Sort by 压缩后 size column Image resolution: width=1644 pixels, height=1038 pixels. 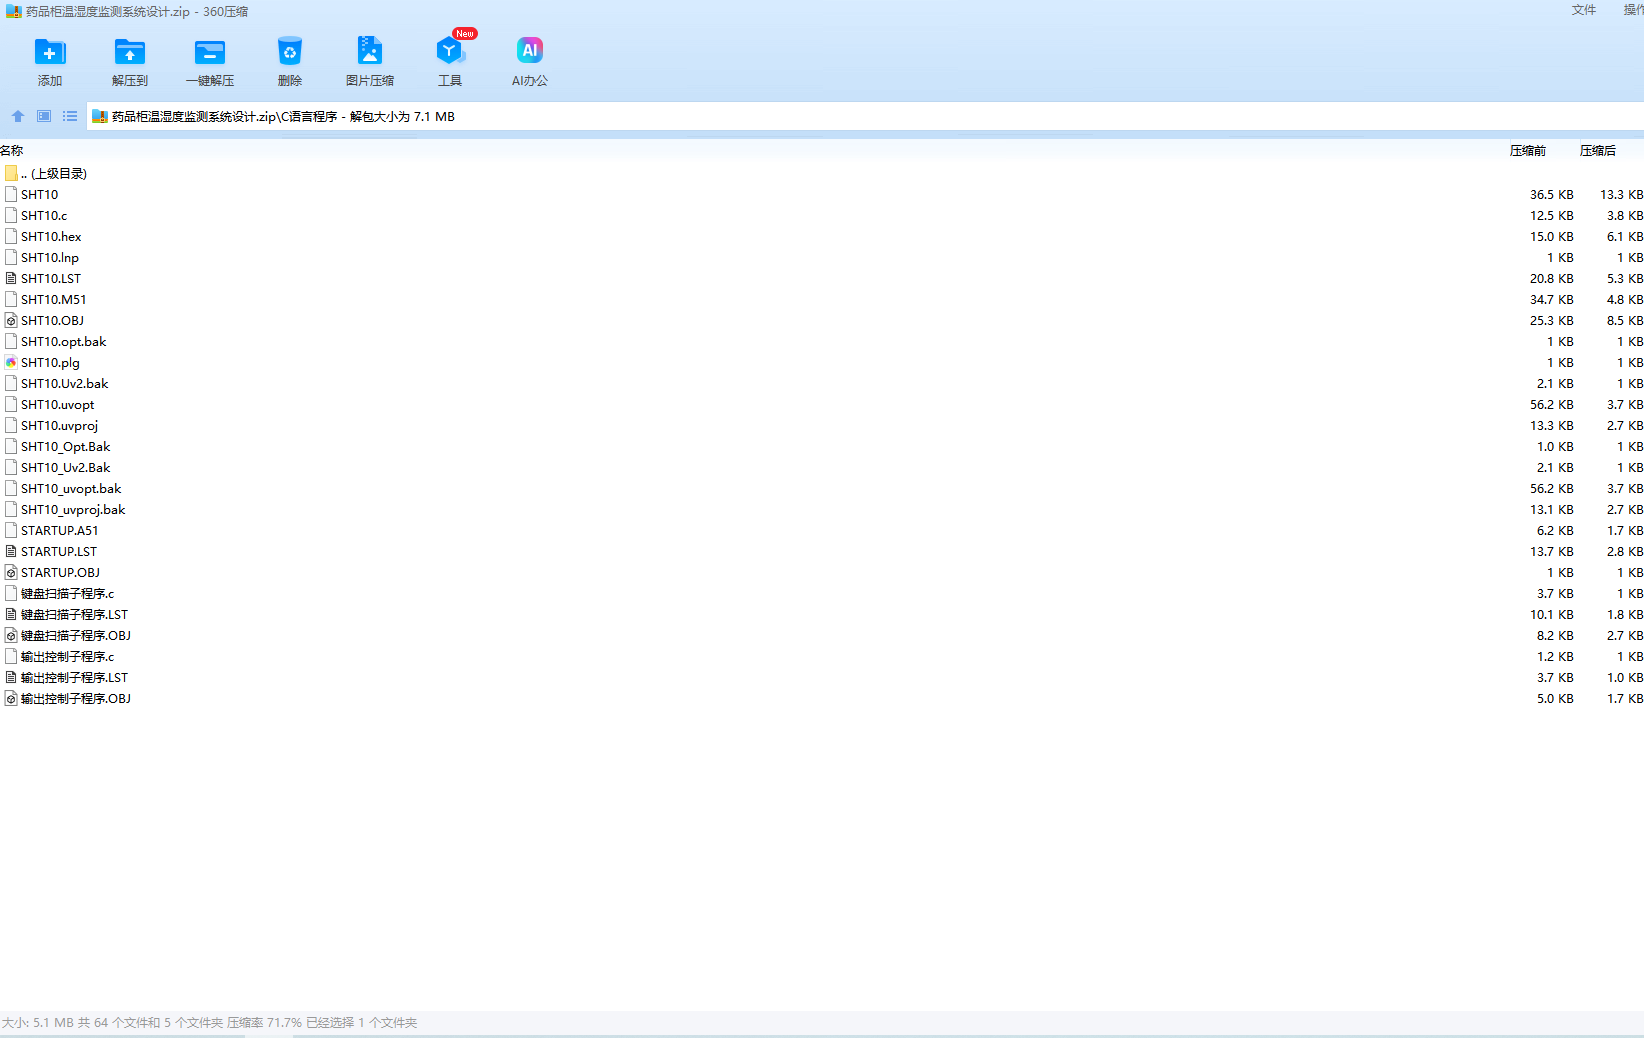[x=1597, y=151]
